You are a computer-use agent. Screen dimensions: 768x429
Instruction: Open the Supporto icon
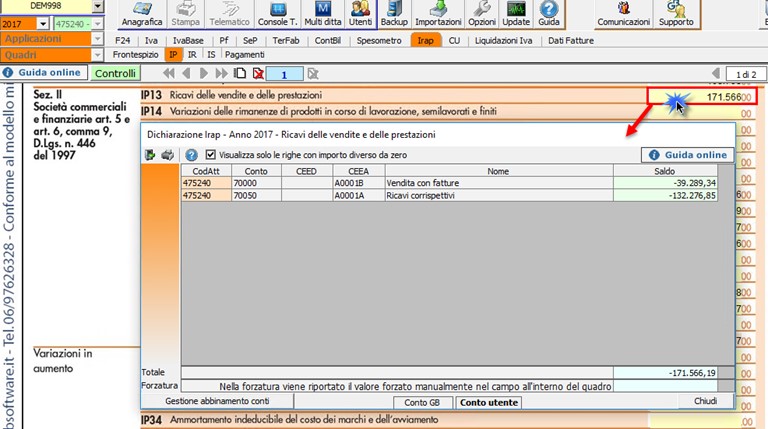pos(676,14)
